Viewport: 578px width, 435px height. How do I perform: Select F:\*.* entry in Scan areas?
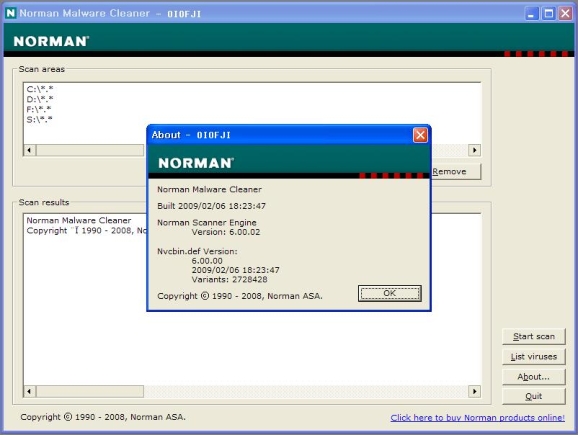(x=39, y=109)
